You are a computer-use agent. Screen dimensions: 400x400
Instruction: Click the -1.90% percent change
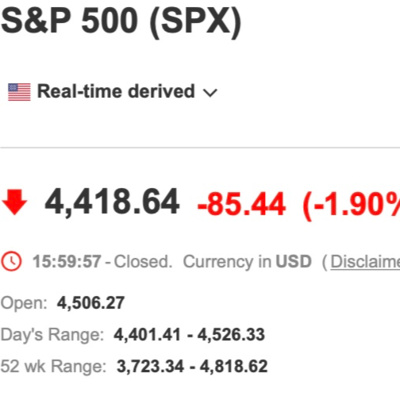coord(351,205)
